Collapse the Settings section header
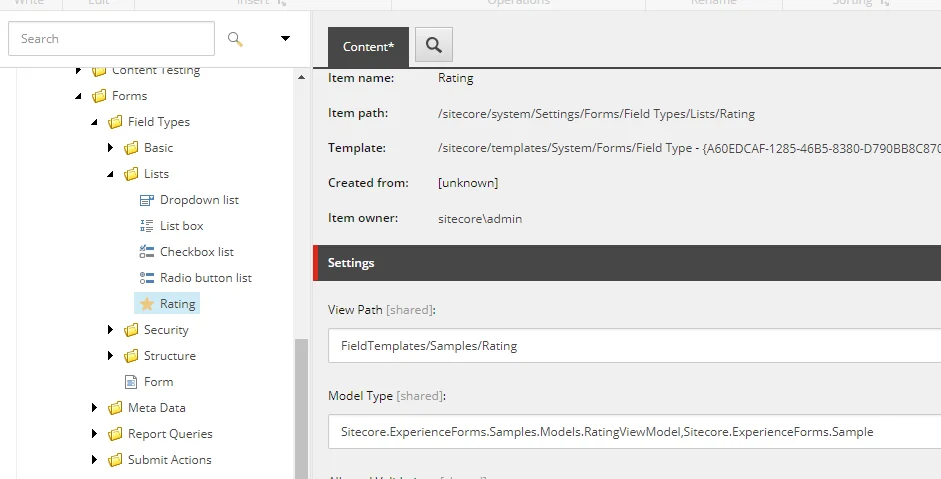941x479 pixels. [x=627, y=263]
